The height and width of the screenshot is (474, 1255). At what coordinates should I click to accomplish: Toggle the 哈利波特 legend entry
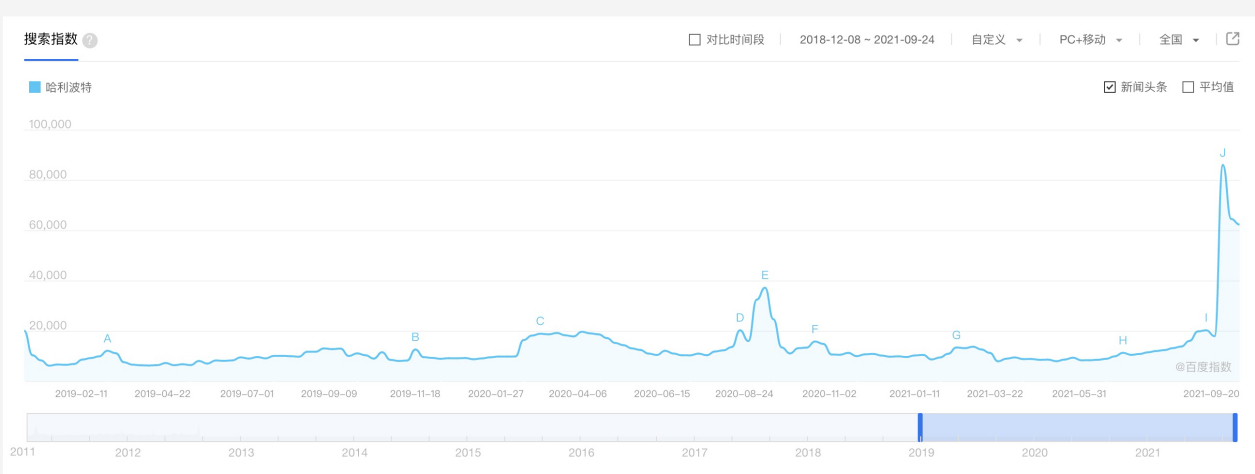click(x=61, y=87)
